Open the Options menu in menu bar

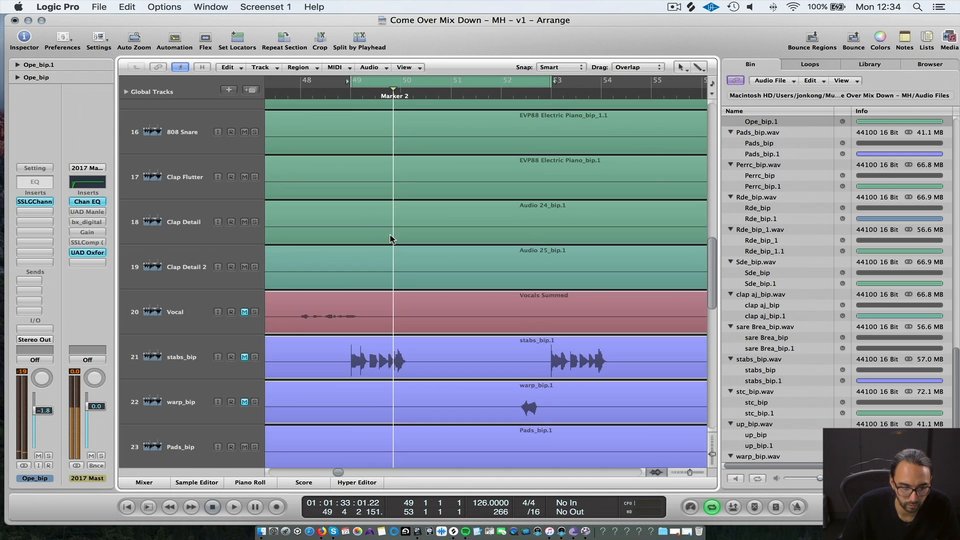(x=164, y=7)
